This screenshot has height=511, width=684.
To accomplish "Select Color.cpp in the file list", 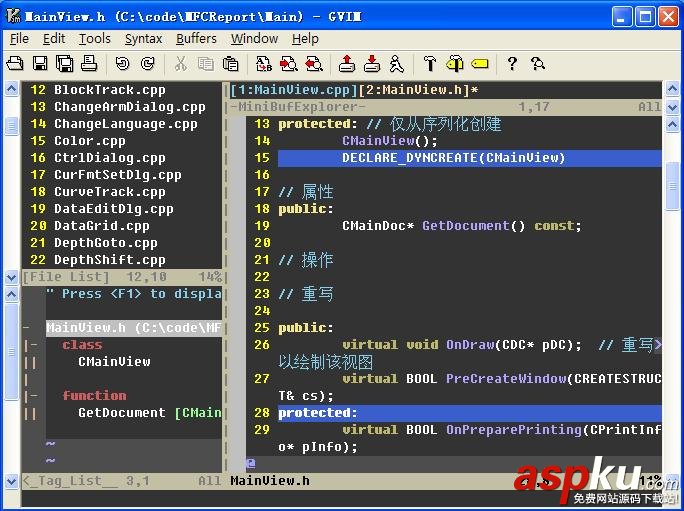I will pyautogui.click(x=89, y=141).
